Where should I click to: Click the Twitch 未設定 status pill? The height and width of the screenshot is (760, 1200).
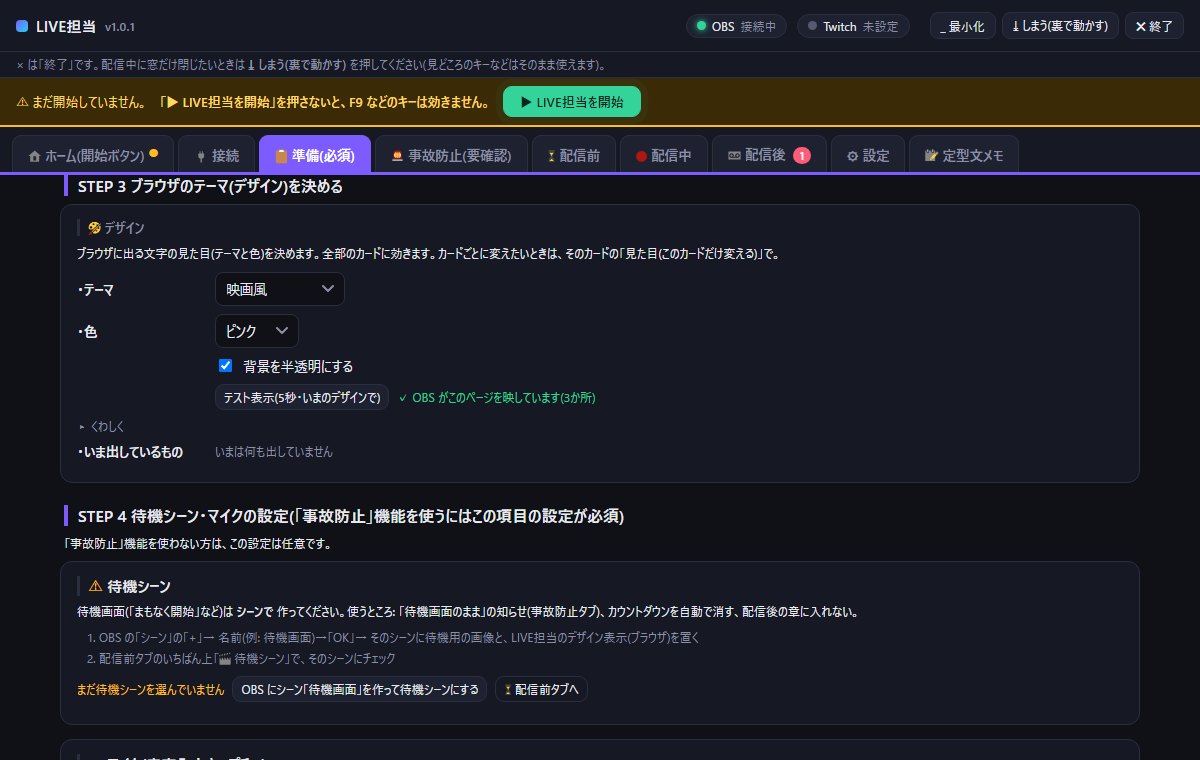(x=853, y=26)
